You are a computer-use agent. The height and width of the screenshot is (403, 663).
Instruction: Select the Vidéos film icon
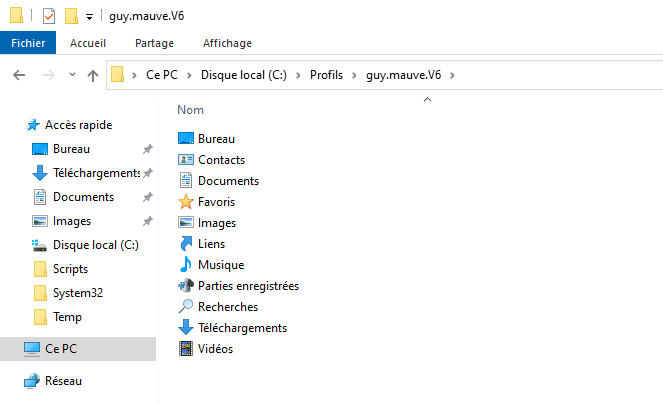tap(186, 349)
